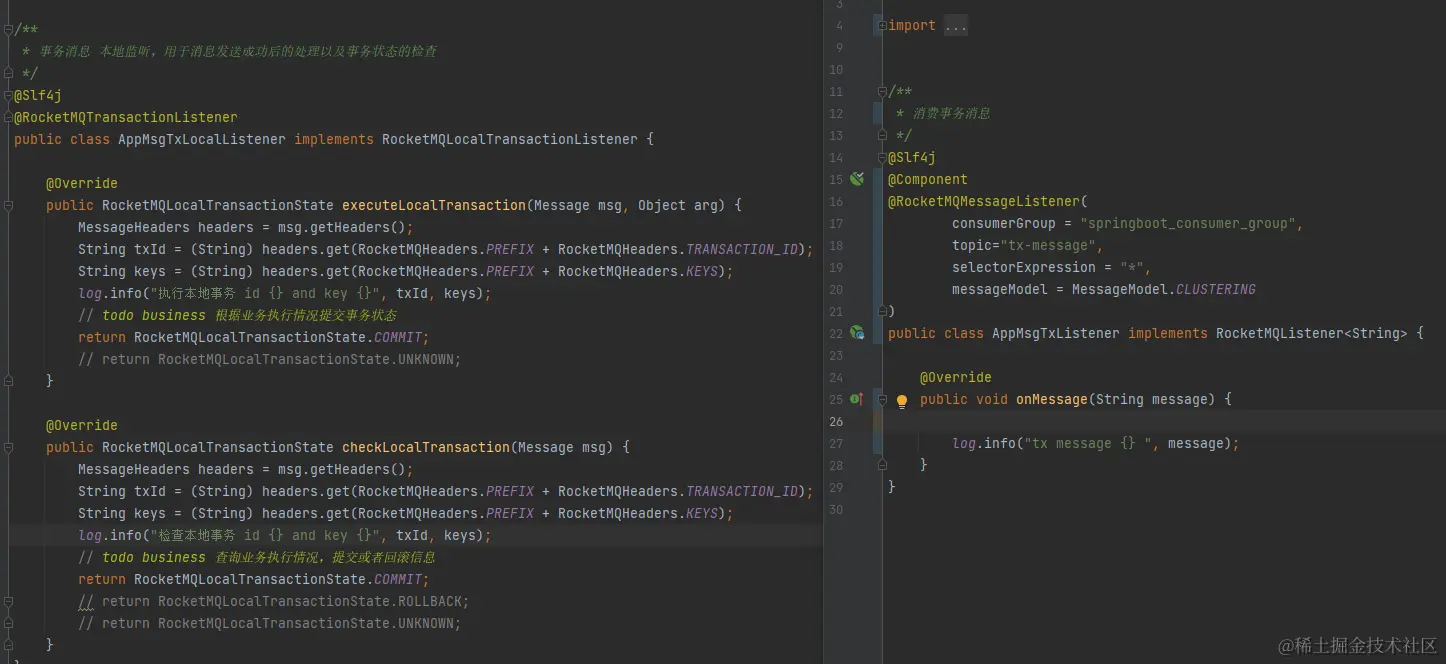Collapse the annotation block at @Slf4j line 14
Viewport: 1446px width, 664px height.
point(880,158)
